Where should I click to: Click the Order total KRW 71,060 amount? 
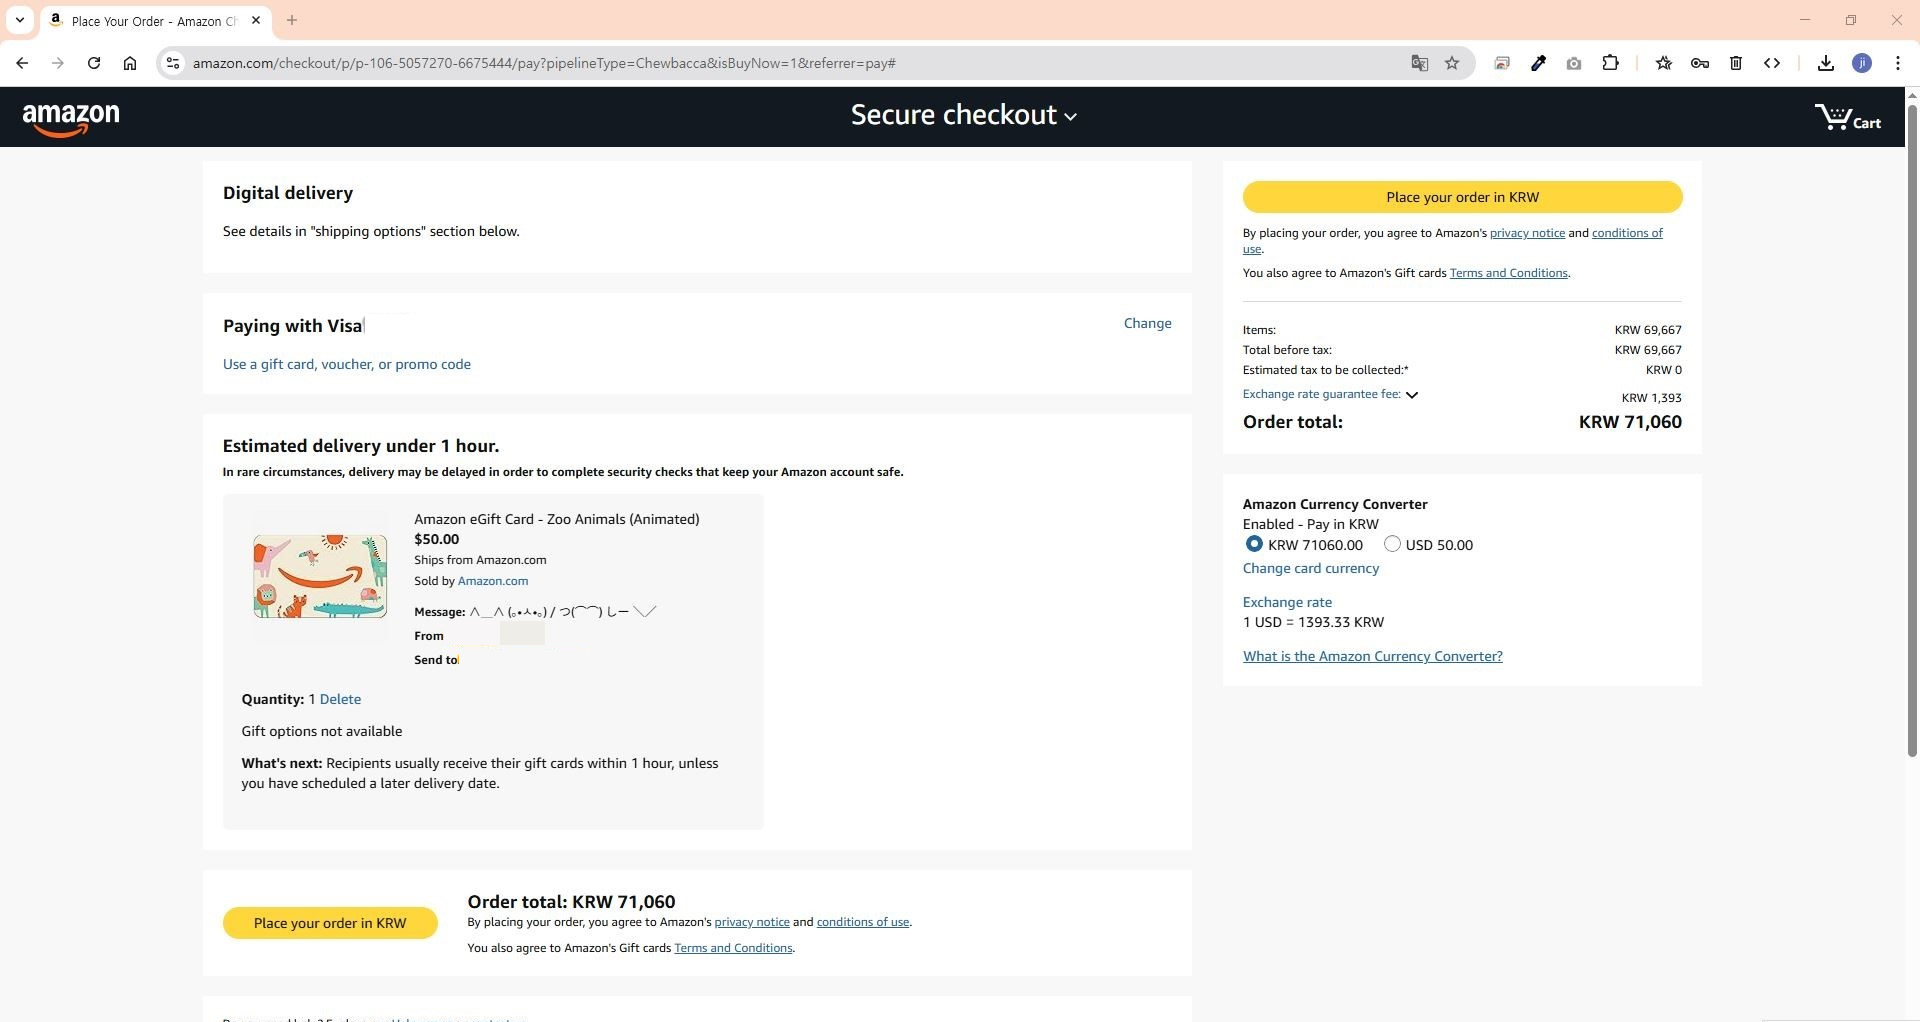click(1629, 422)
